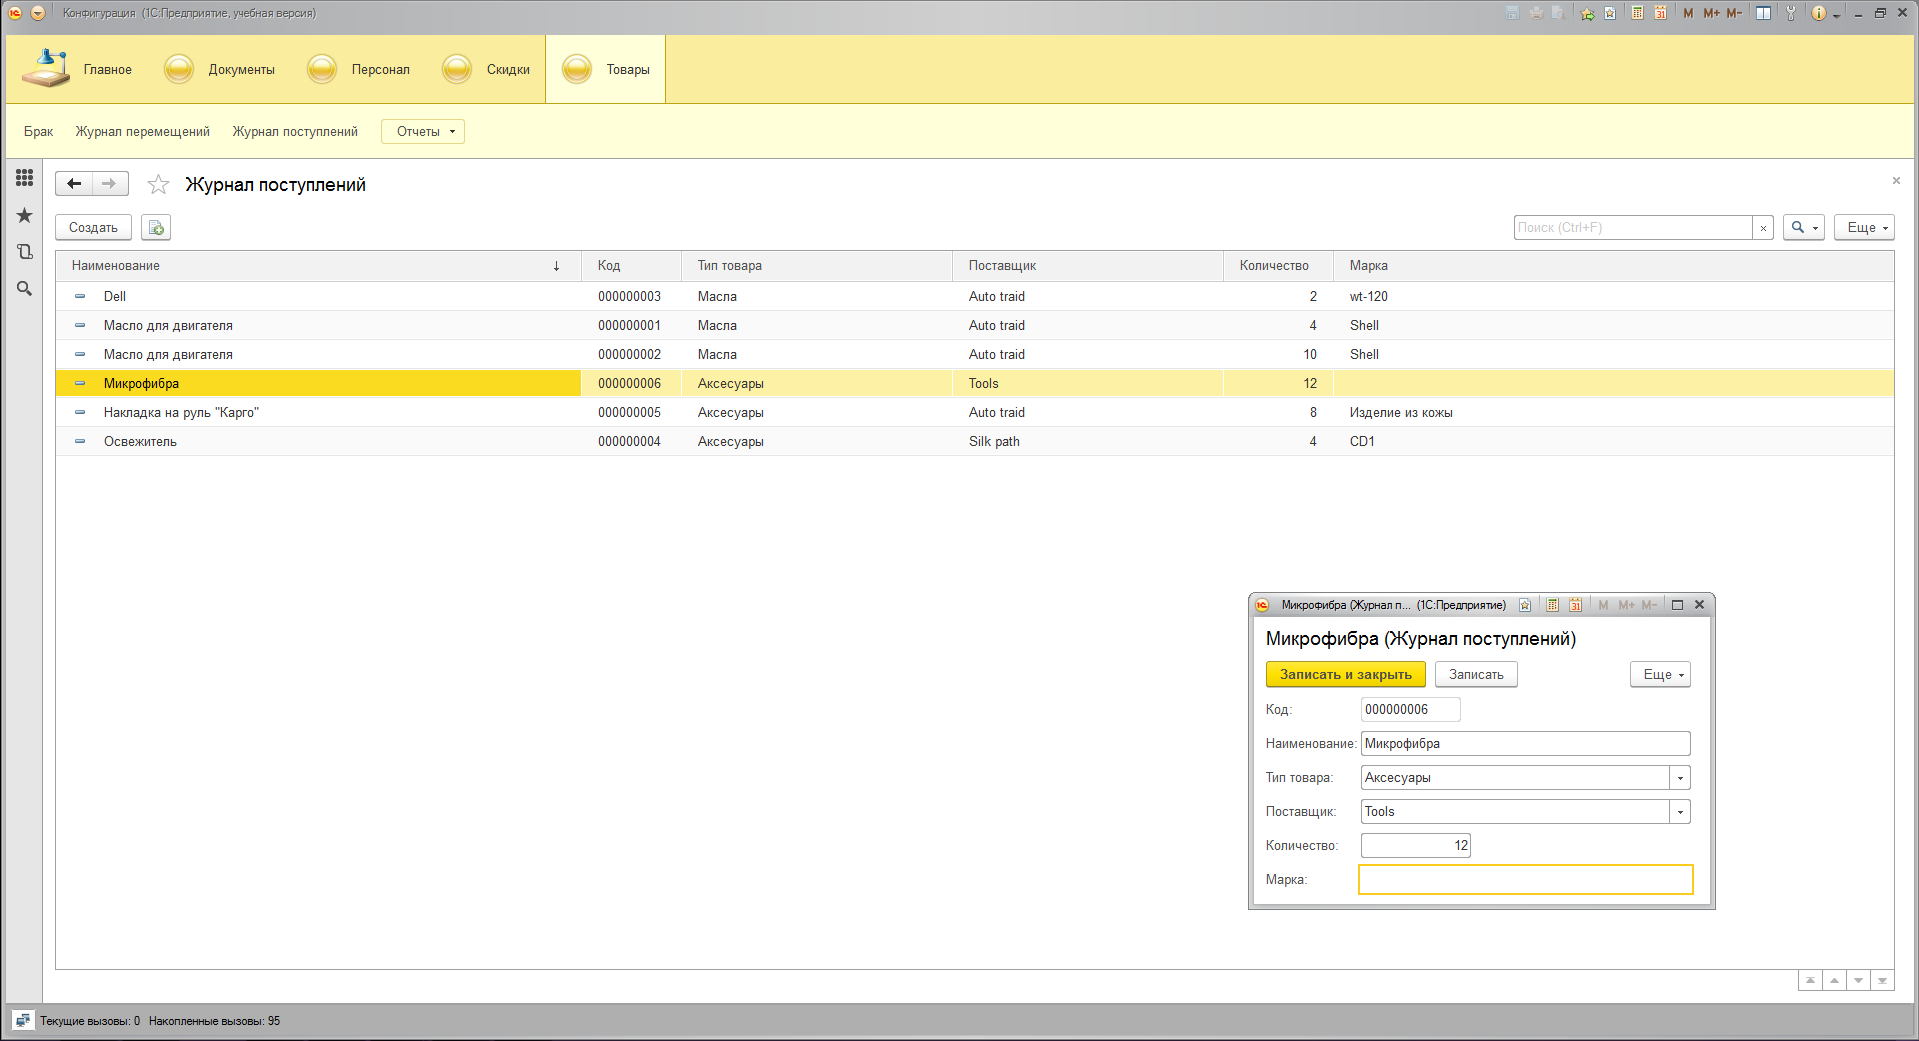Open the Еще menu in the Микрофибра dialog
1919x1041 pixels.
pyautogui.click(x=1660, y=675)
